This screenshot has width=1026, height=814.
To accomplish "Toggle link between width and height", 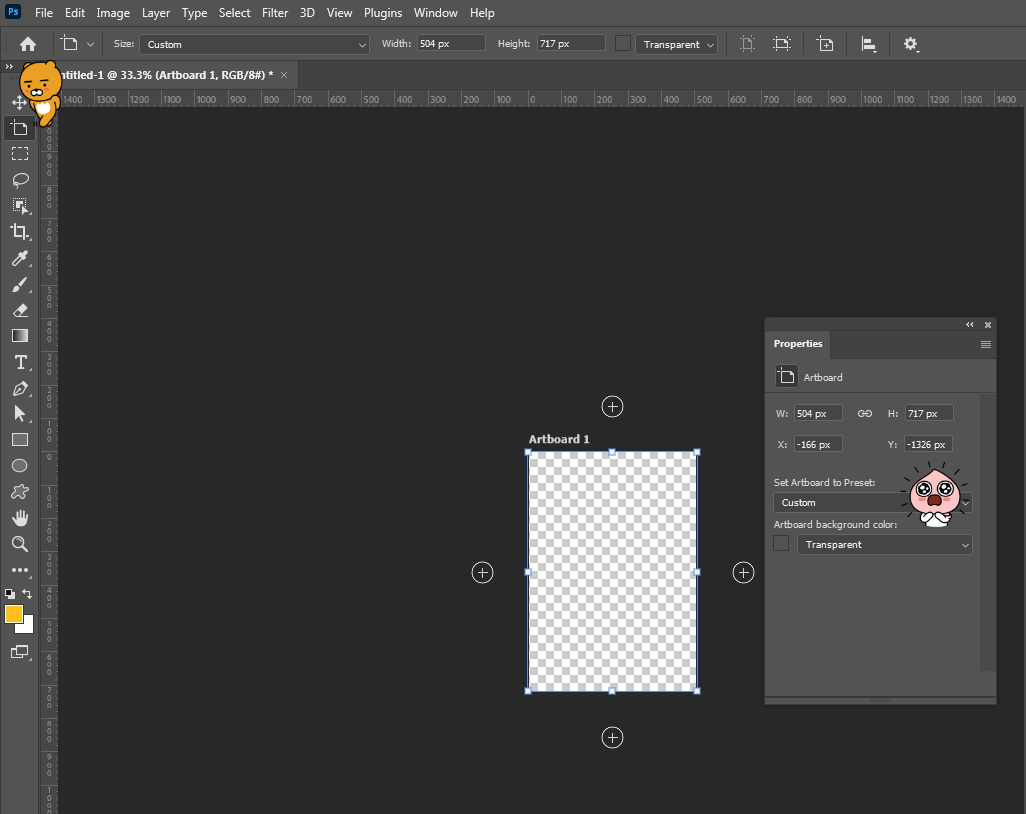I will 864,414.
